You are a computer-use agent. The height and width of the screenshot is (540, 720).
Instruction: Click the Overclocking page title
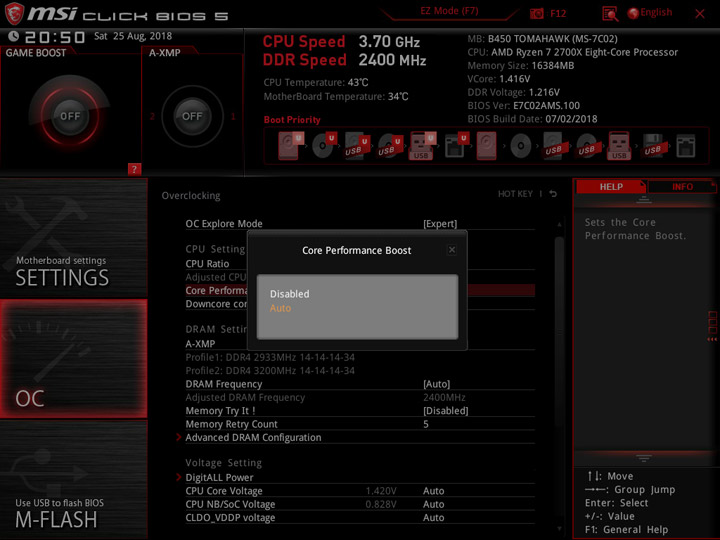click(191, 196)
